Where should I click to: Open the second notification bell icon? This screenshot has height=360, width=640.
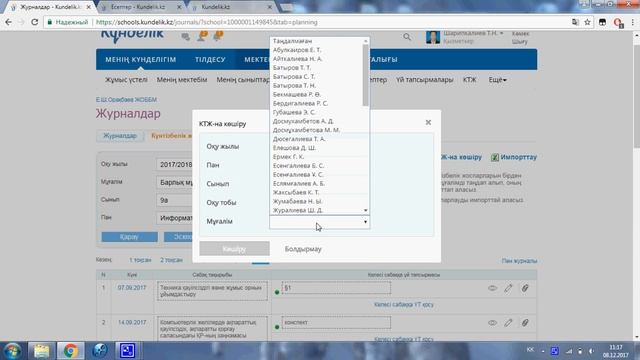tap(218, 36)
